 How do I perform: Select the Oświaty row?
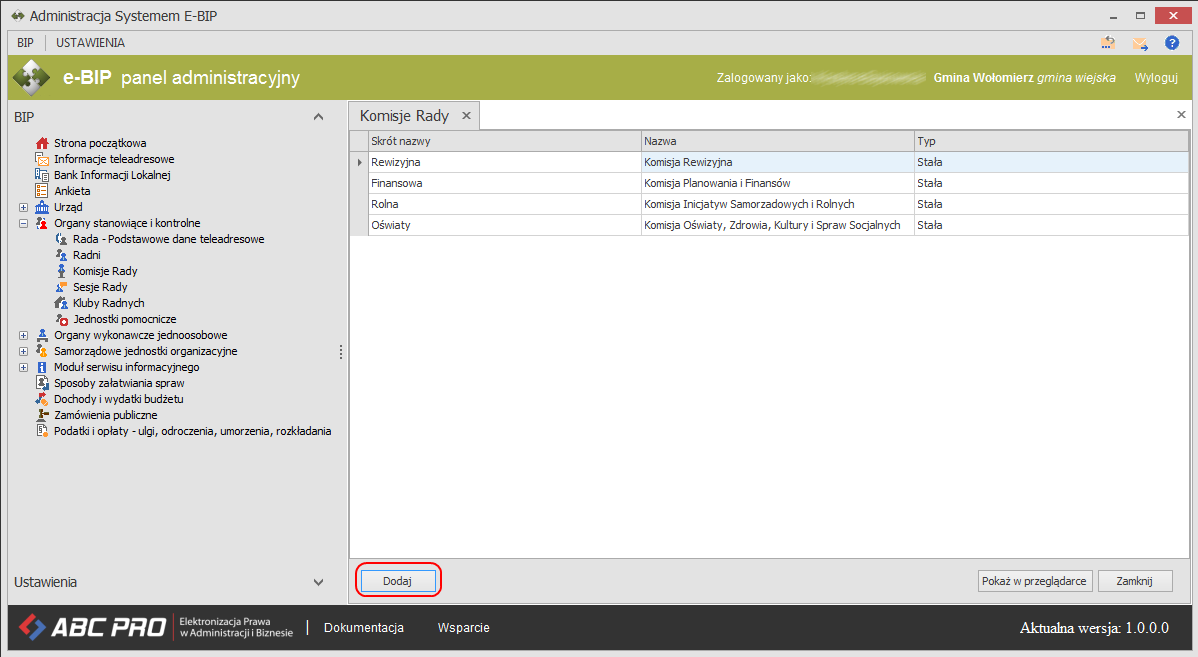tap(769, 225)
